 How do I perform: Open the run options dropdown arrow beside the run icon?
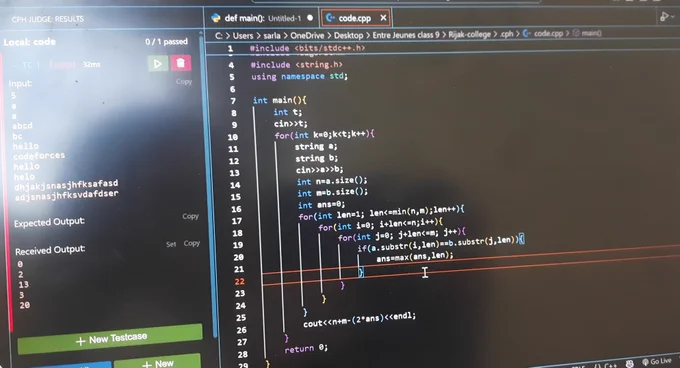673,17
